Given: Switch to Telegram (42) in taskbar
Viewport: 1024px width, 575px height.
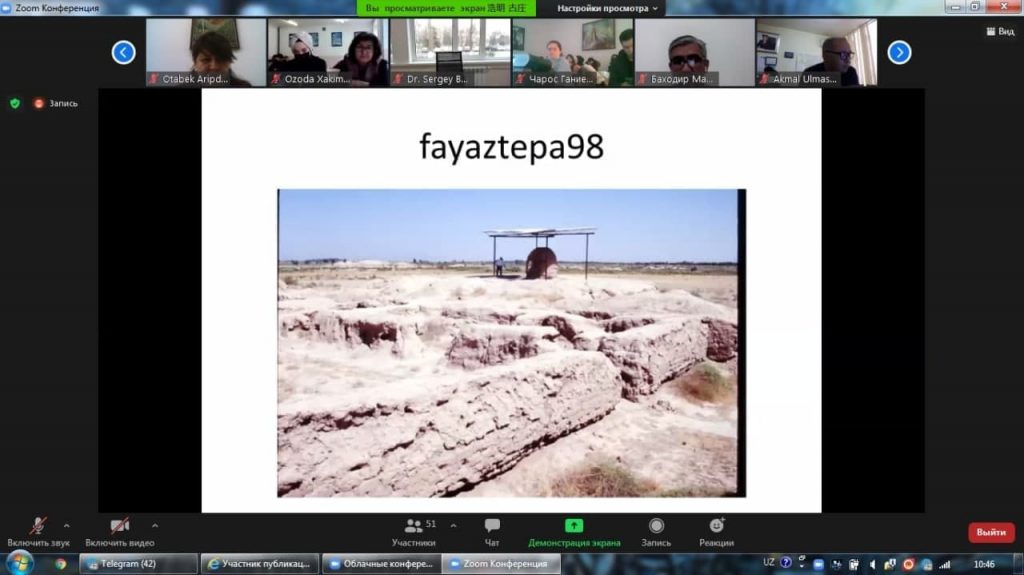Looking at the screenshot, I should pyautogui.click(x=139, y=564).
